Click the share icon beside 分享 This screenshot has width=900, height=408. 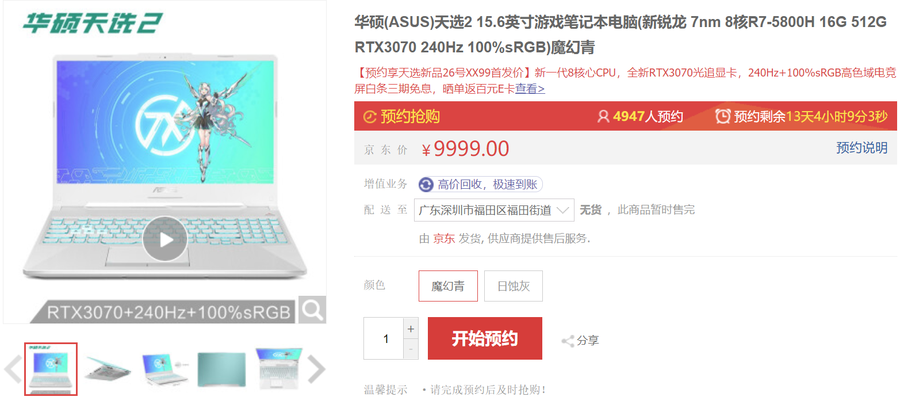pyautogui.click(x=568, y=341)
